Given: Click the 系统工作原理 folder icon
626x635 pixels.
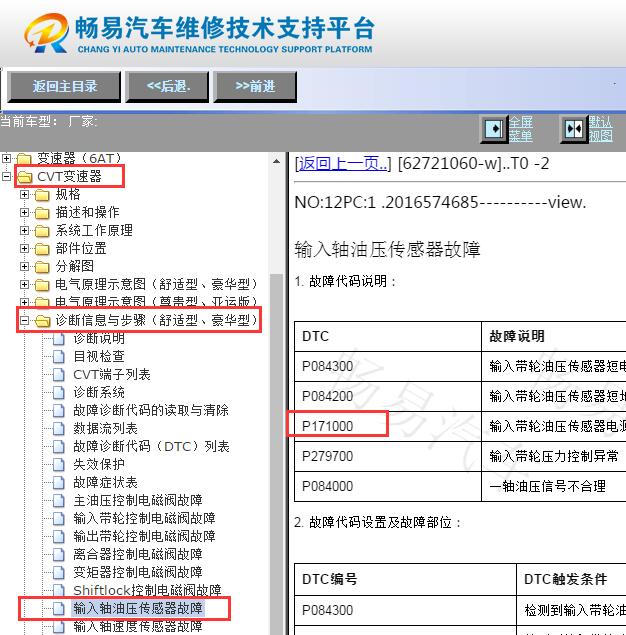Looking at the screenshot, I should coord(42,231).
